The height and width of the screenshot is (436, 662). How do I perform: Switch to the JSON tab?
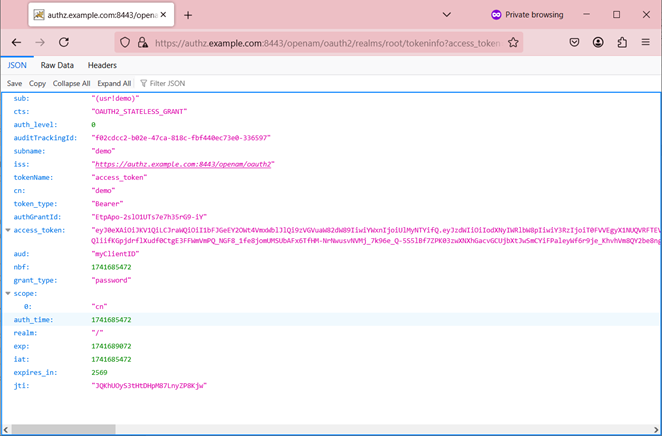coord(17,65)
